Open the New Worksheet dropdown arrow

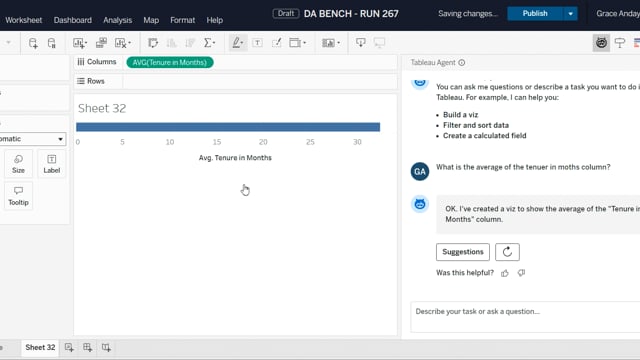(86, 43)
